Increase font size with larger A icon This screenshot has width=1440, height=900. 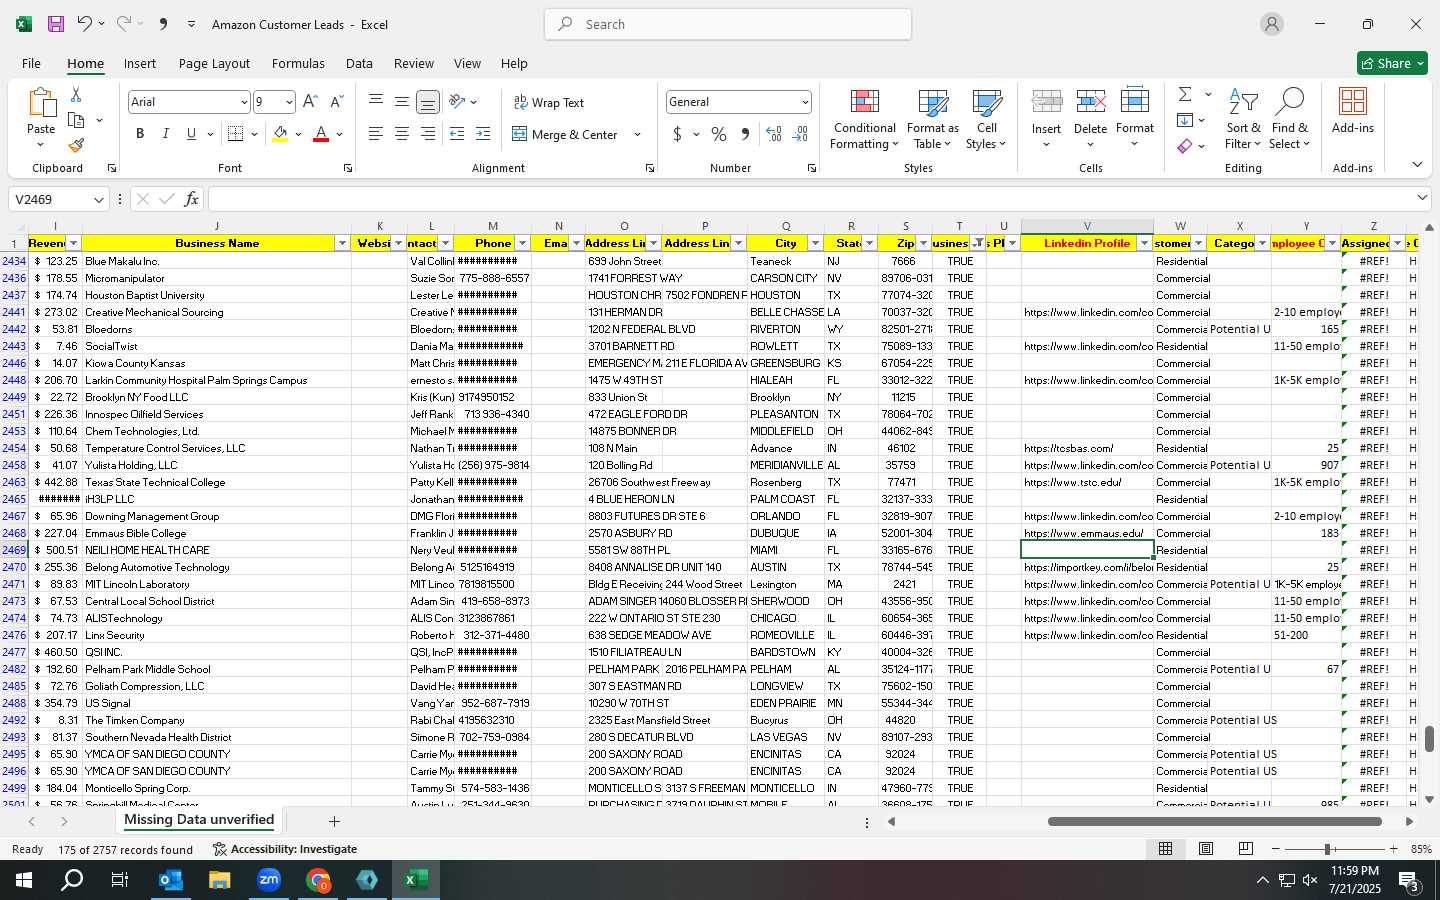(310, 102)
